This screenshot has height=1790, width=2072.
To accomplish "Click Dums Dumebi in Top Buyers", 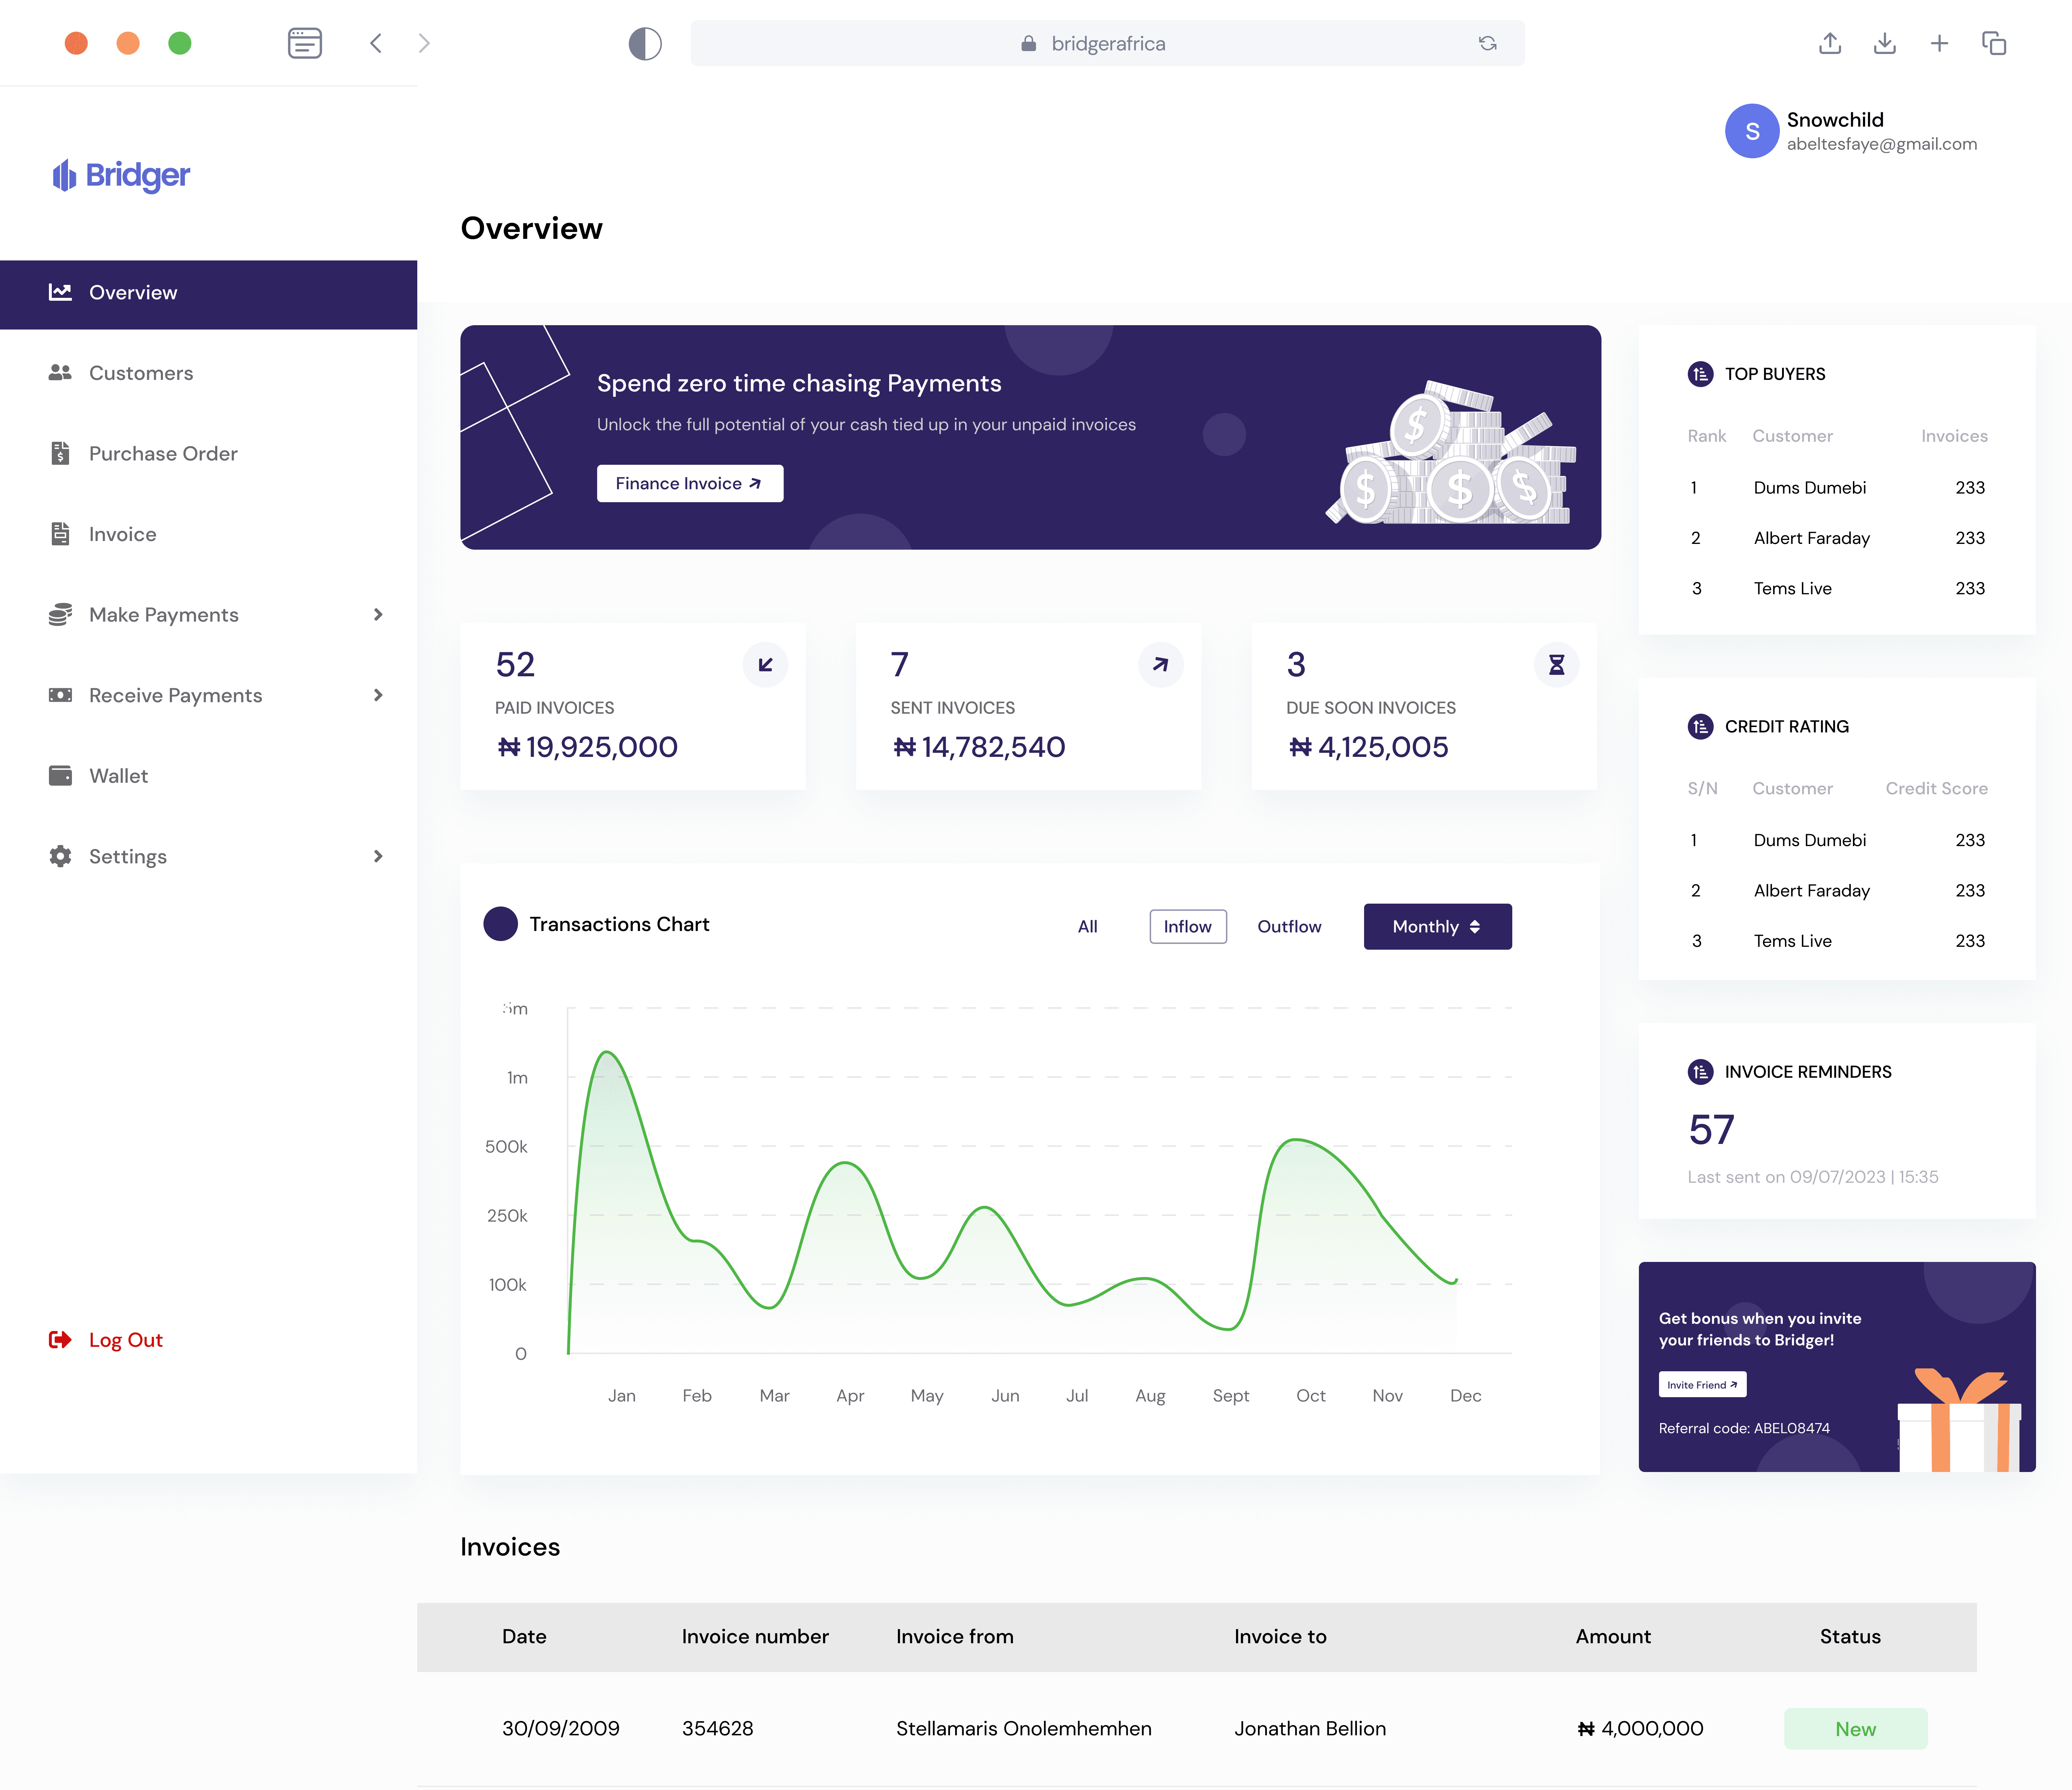I will click(1810, 488).
